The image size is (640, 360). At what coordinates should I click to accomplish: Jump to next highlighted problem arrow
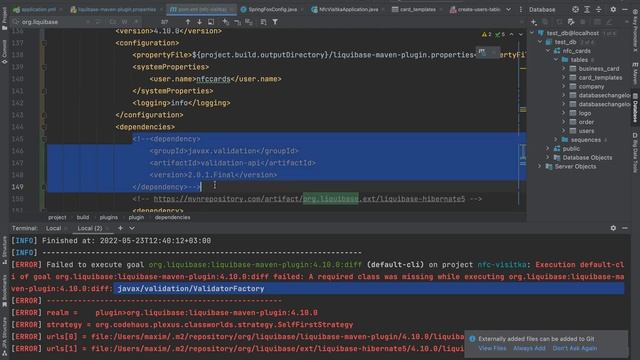coord(521,35)
